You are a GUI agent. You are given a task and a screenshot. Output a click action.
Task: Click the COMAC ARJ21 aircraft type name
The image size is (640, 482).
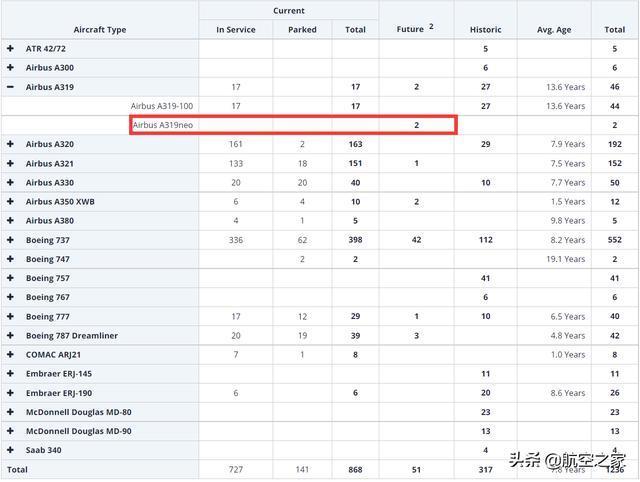(53, 355)
